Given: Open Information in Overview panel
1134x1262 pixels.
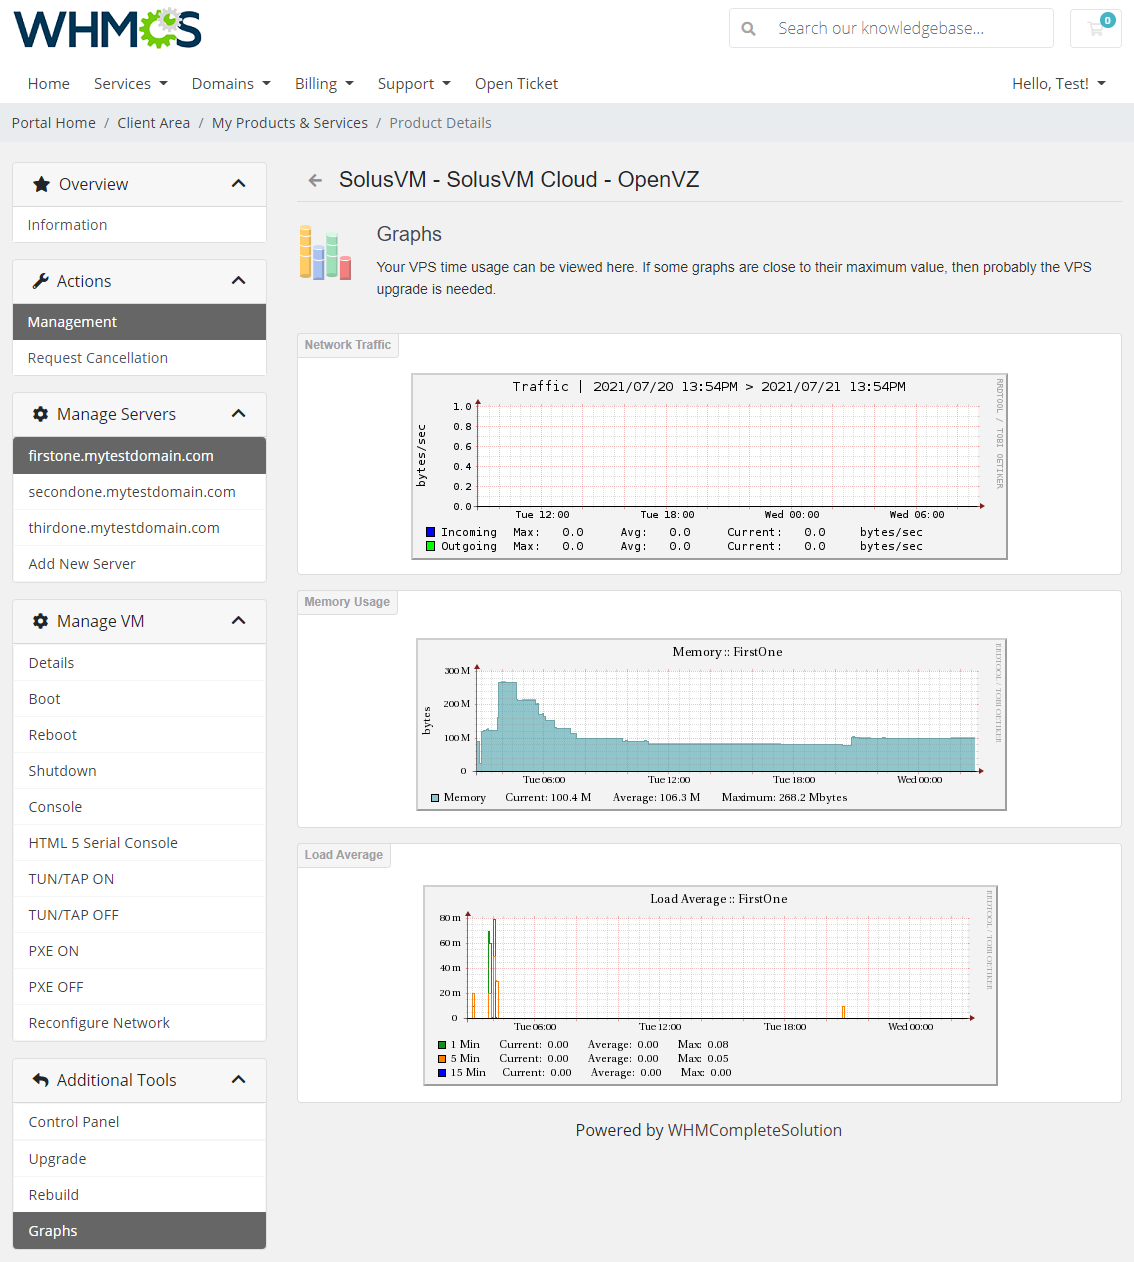Looking at the screenshot, I should 139,225.
